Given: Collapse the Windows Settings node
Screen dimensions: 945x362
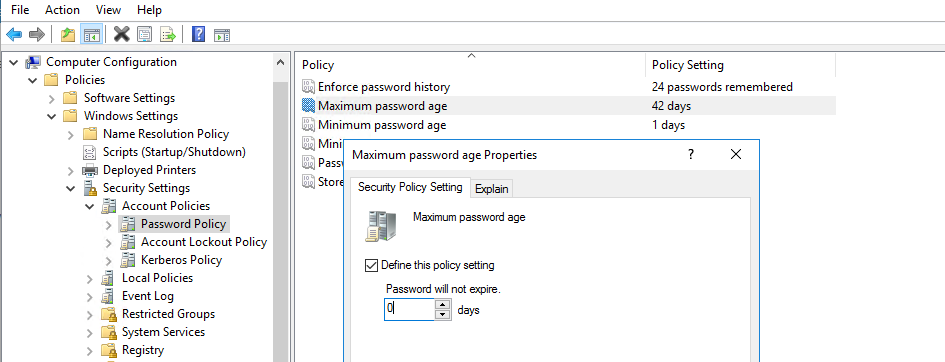Looking at the screenshot, I should [x=52, y=116].
